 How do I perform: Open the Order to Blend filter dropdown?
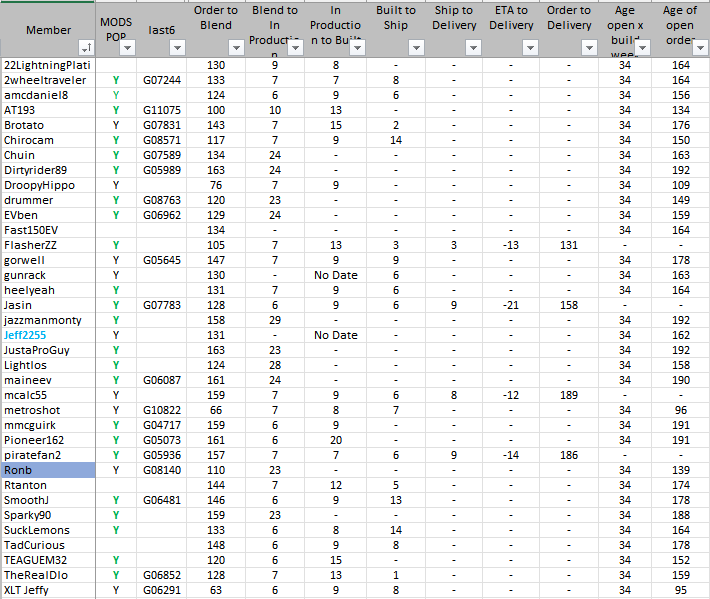coord(236,47)
